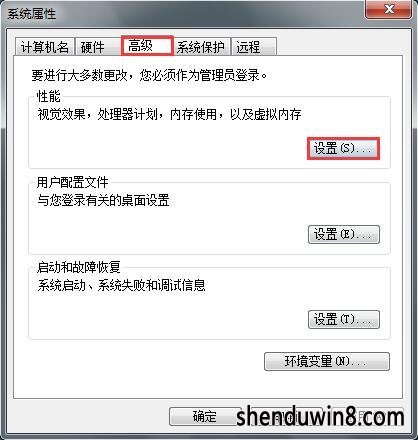This screenshot has height=440, width=418.
Task: Select the highlighted 高级 tab
Action: [147, 46]
